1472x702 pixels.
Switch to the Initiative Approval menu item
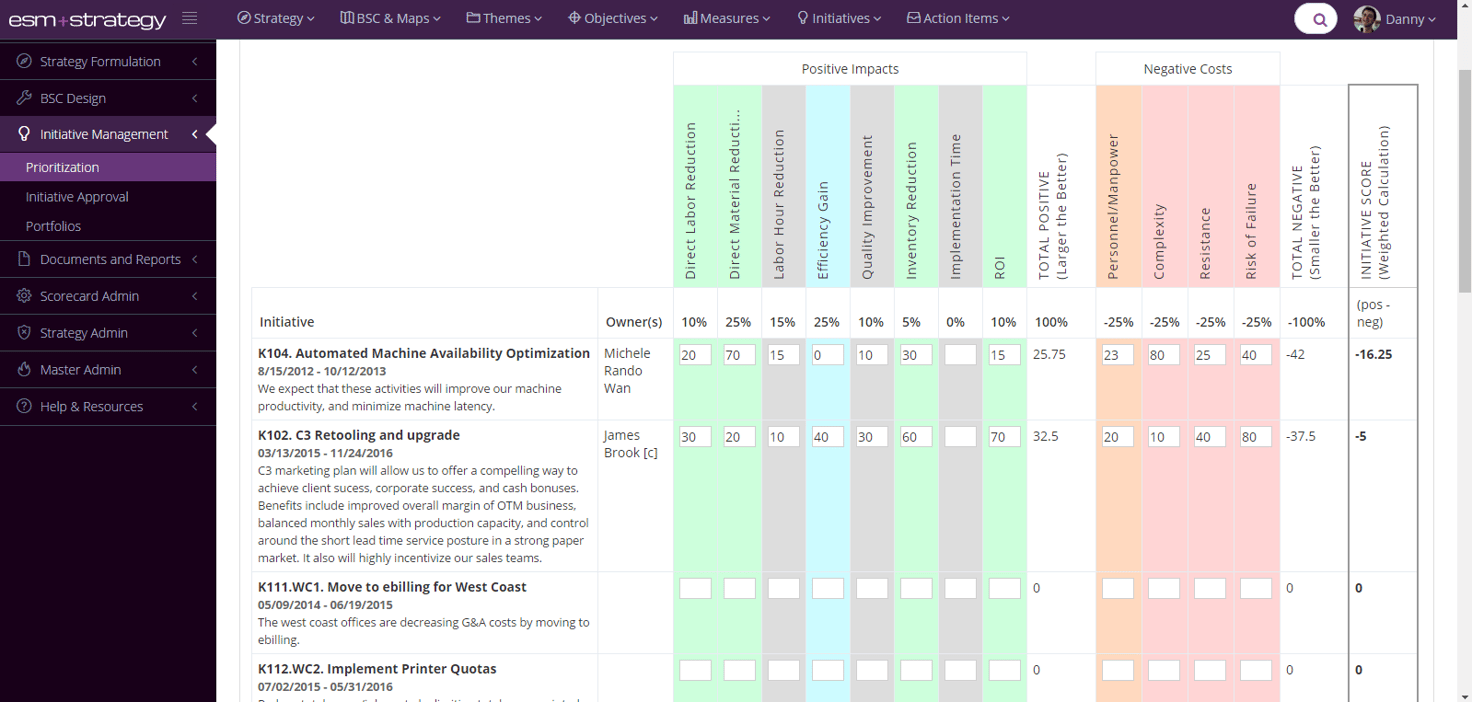[x=77, y=196]
